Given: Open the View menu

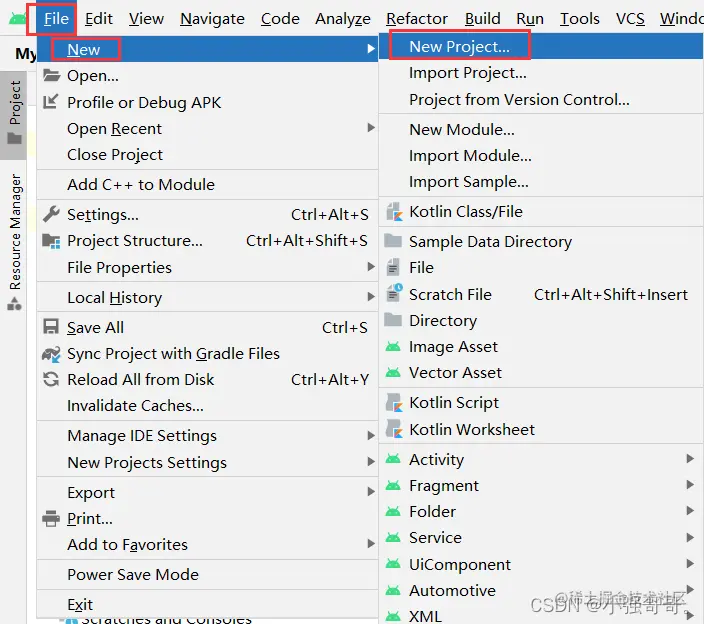Looking at the screenshot, I should pyautogui.click(x=146, y=19).
